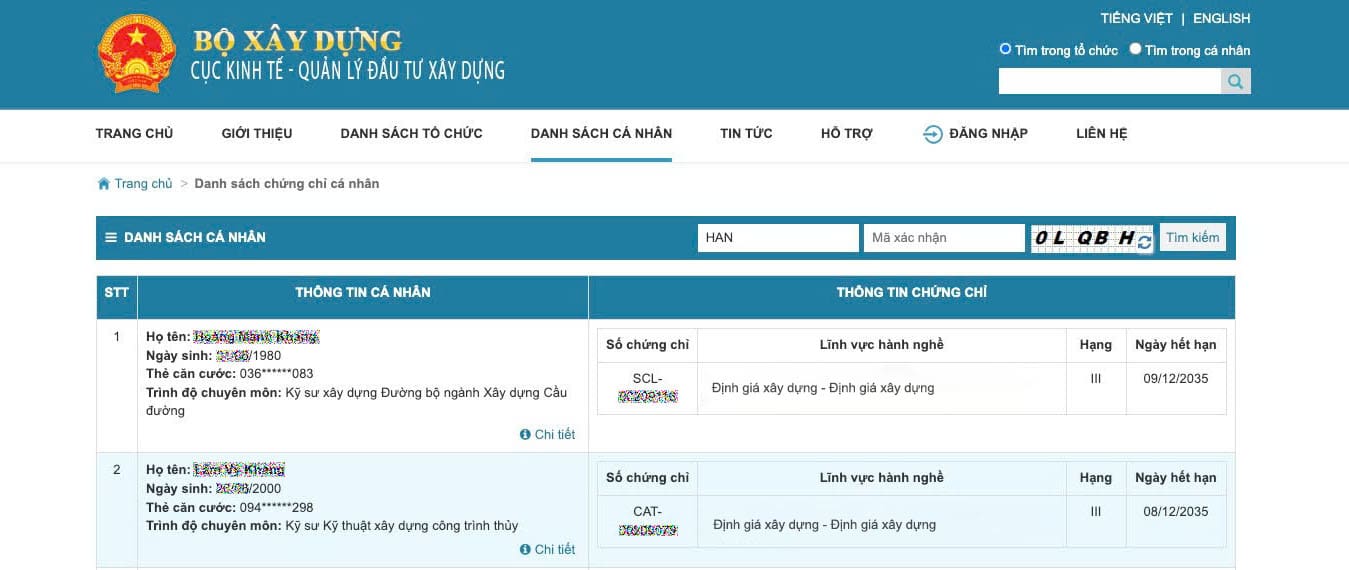Open the Trang chủ menu item

[134, 134]
